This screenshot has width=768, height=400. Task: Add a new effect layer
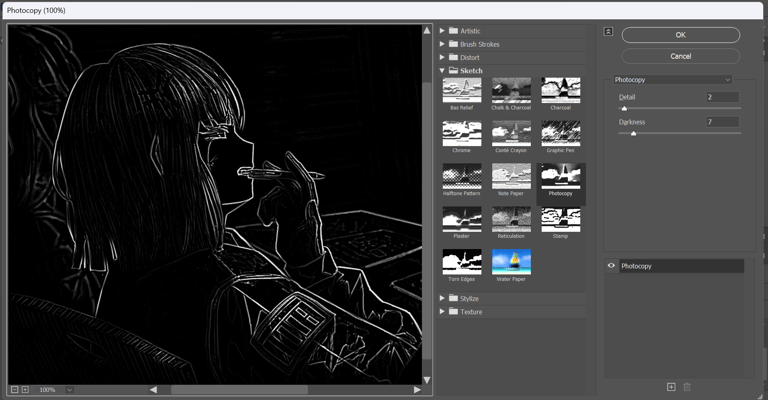tap(671, 387)
